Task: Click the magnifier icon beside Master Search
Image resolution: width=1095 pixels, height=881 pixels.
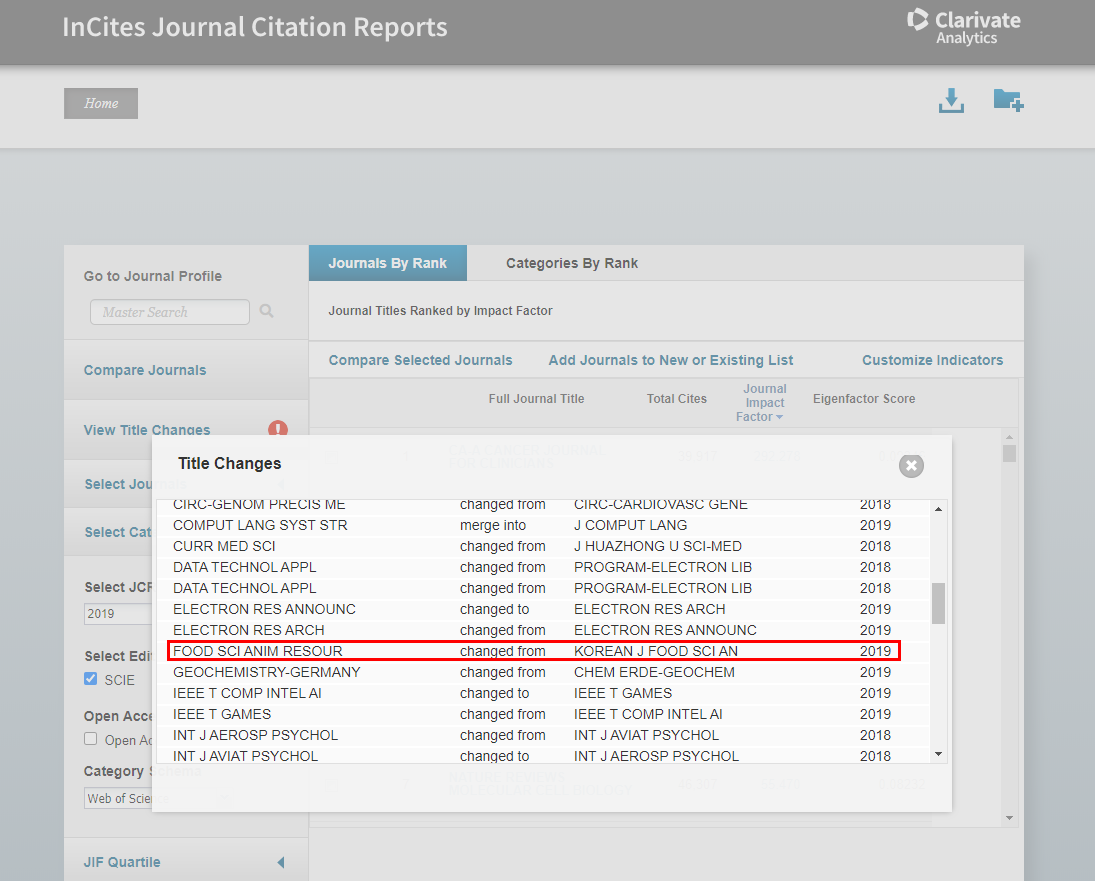Action: point(266,311)
